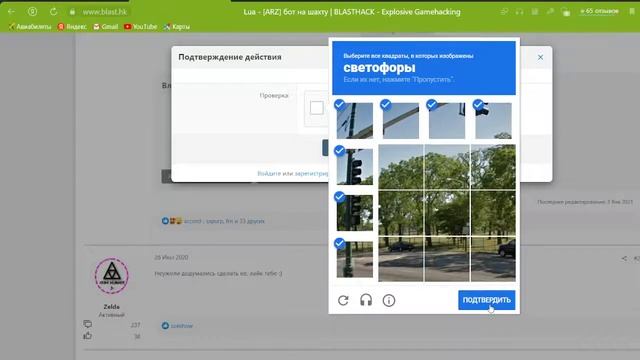The height and width of the screenshot is (360, 640).
Task: Open the Gmail bookmark
Action: (x=106, y=27)
